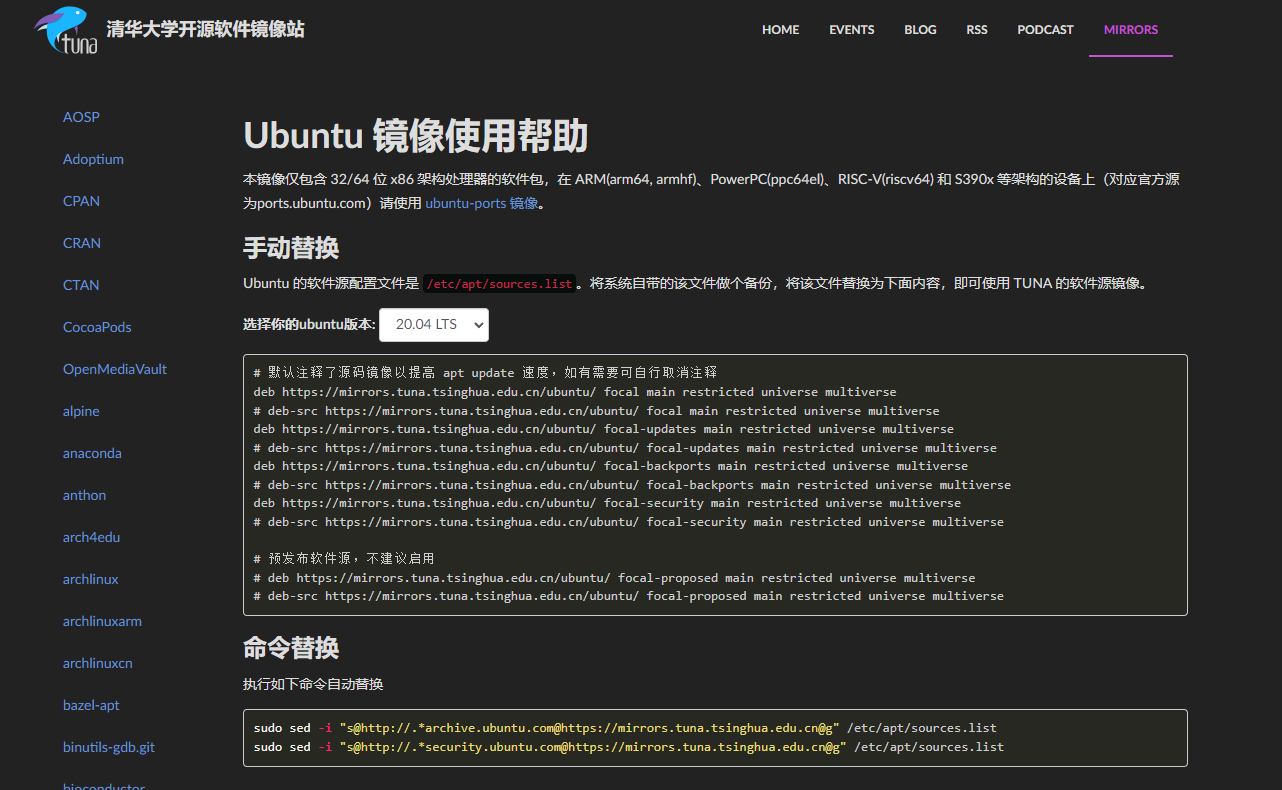Image resolution: width=1282 pixels, height=790 pixels.
Task: Select the MIRRORS nav tab
Action: [1131, 30]
